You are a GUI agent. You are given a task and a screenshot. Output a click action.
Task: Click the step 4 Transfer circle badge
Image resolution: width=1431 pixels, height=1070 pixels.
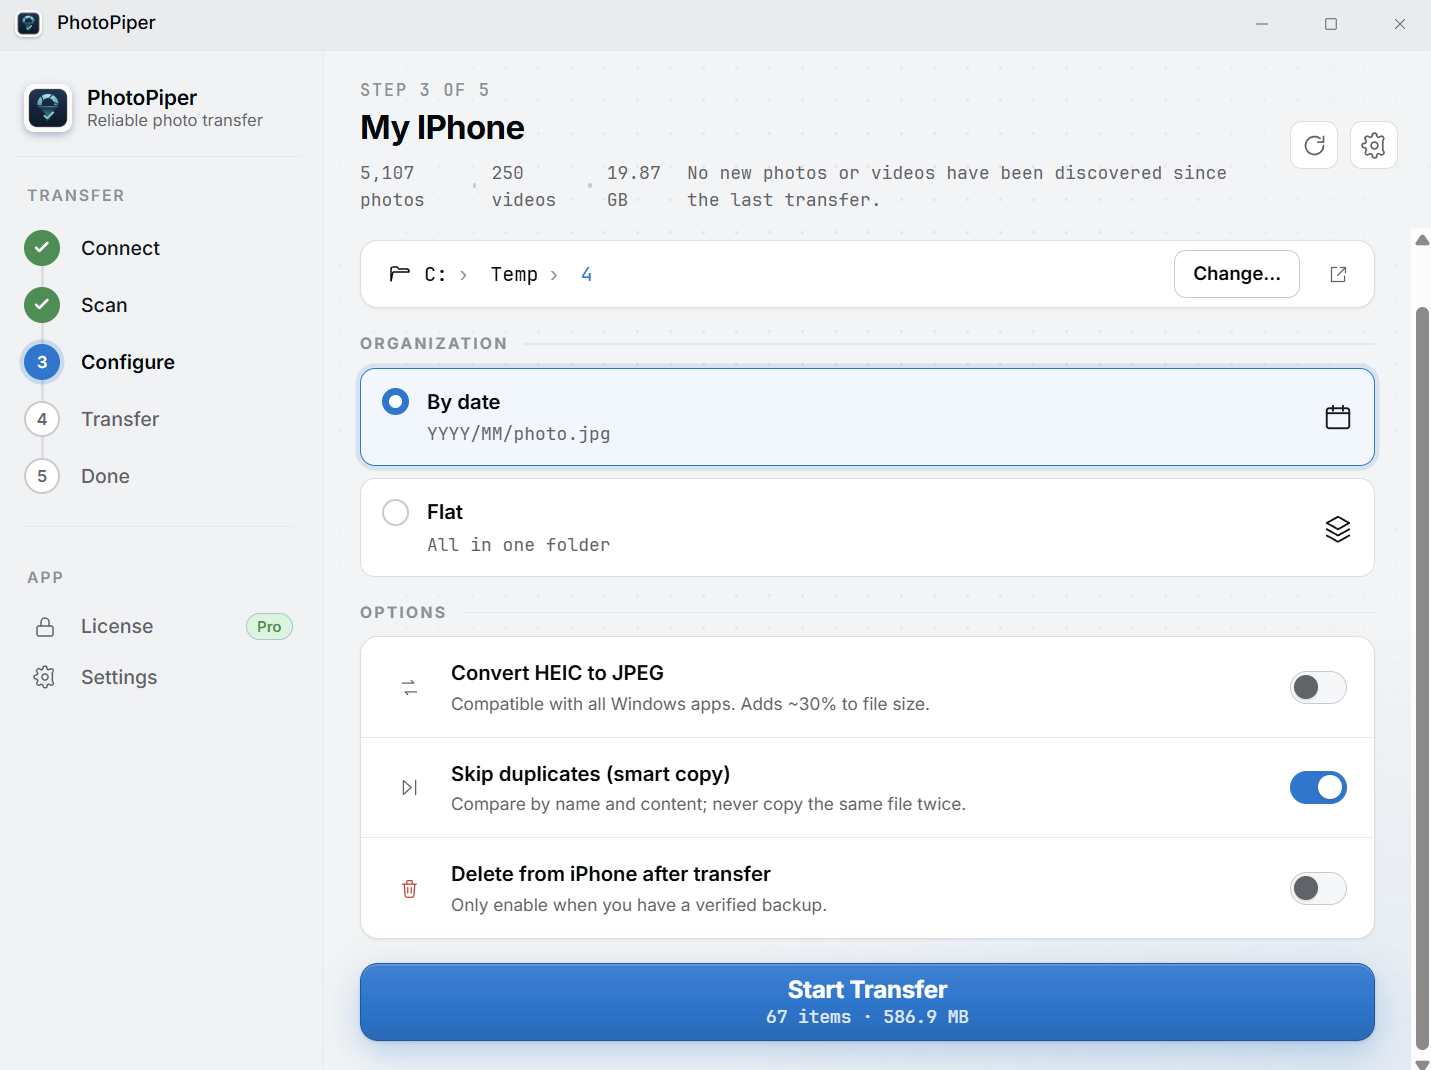(x=42, y=419)
